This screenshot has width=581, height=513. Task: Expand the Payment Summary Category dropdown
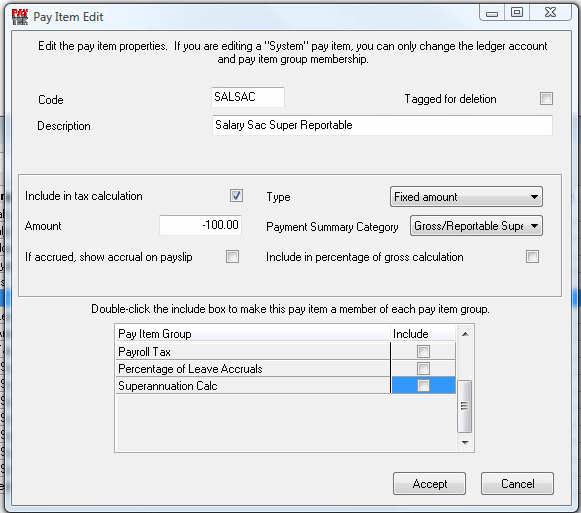point(476,226)
